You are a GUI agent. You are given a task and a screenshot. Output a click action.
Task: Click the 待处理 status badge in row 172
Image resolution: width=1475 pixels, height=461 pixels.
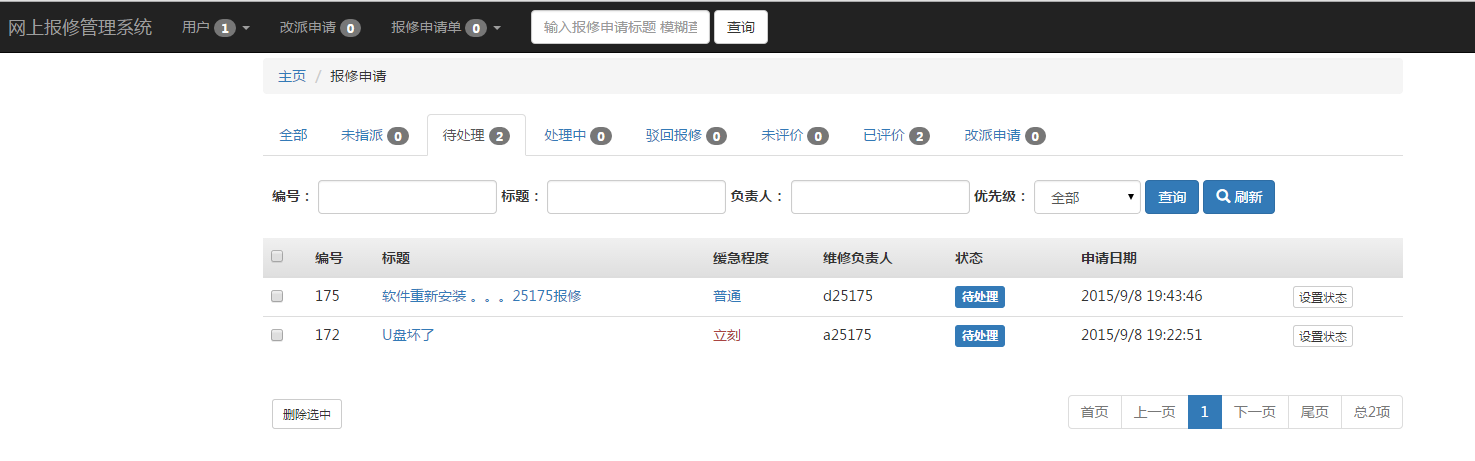pos(980,336)
